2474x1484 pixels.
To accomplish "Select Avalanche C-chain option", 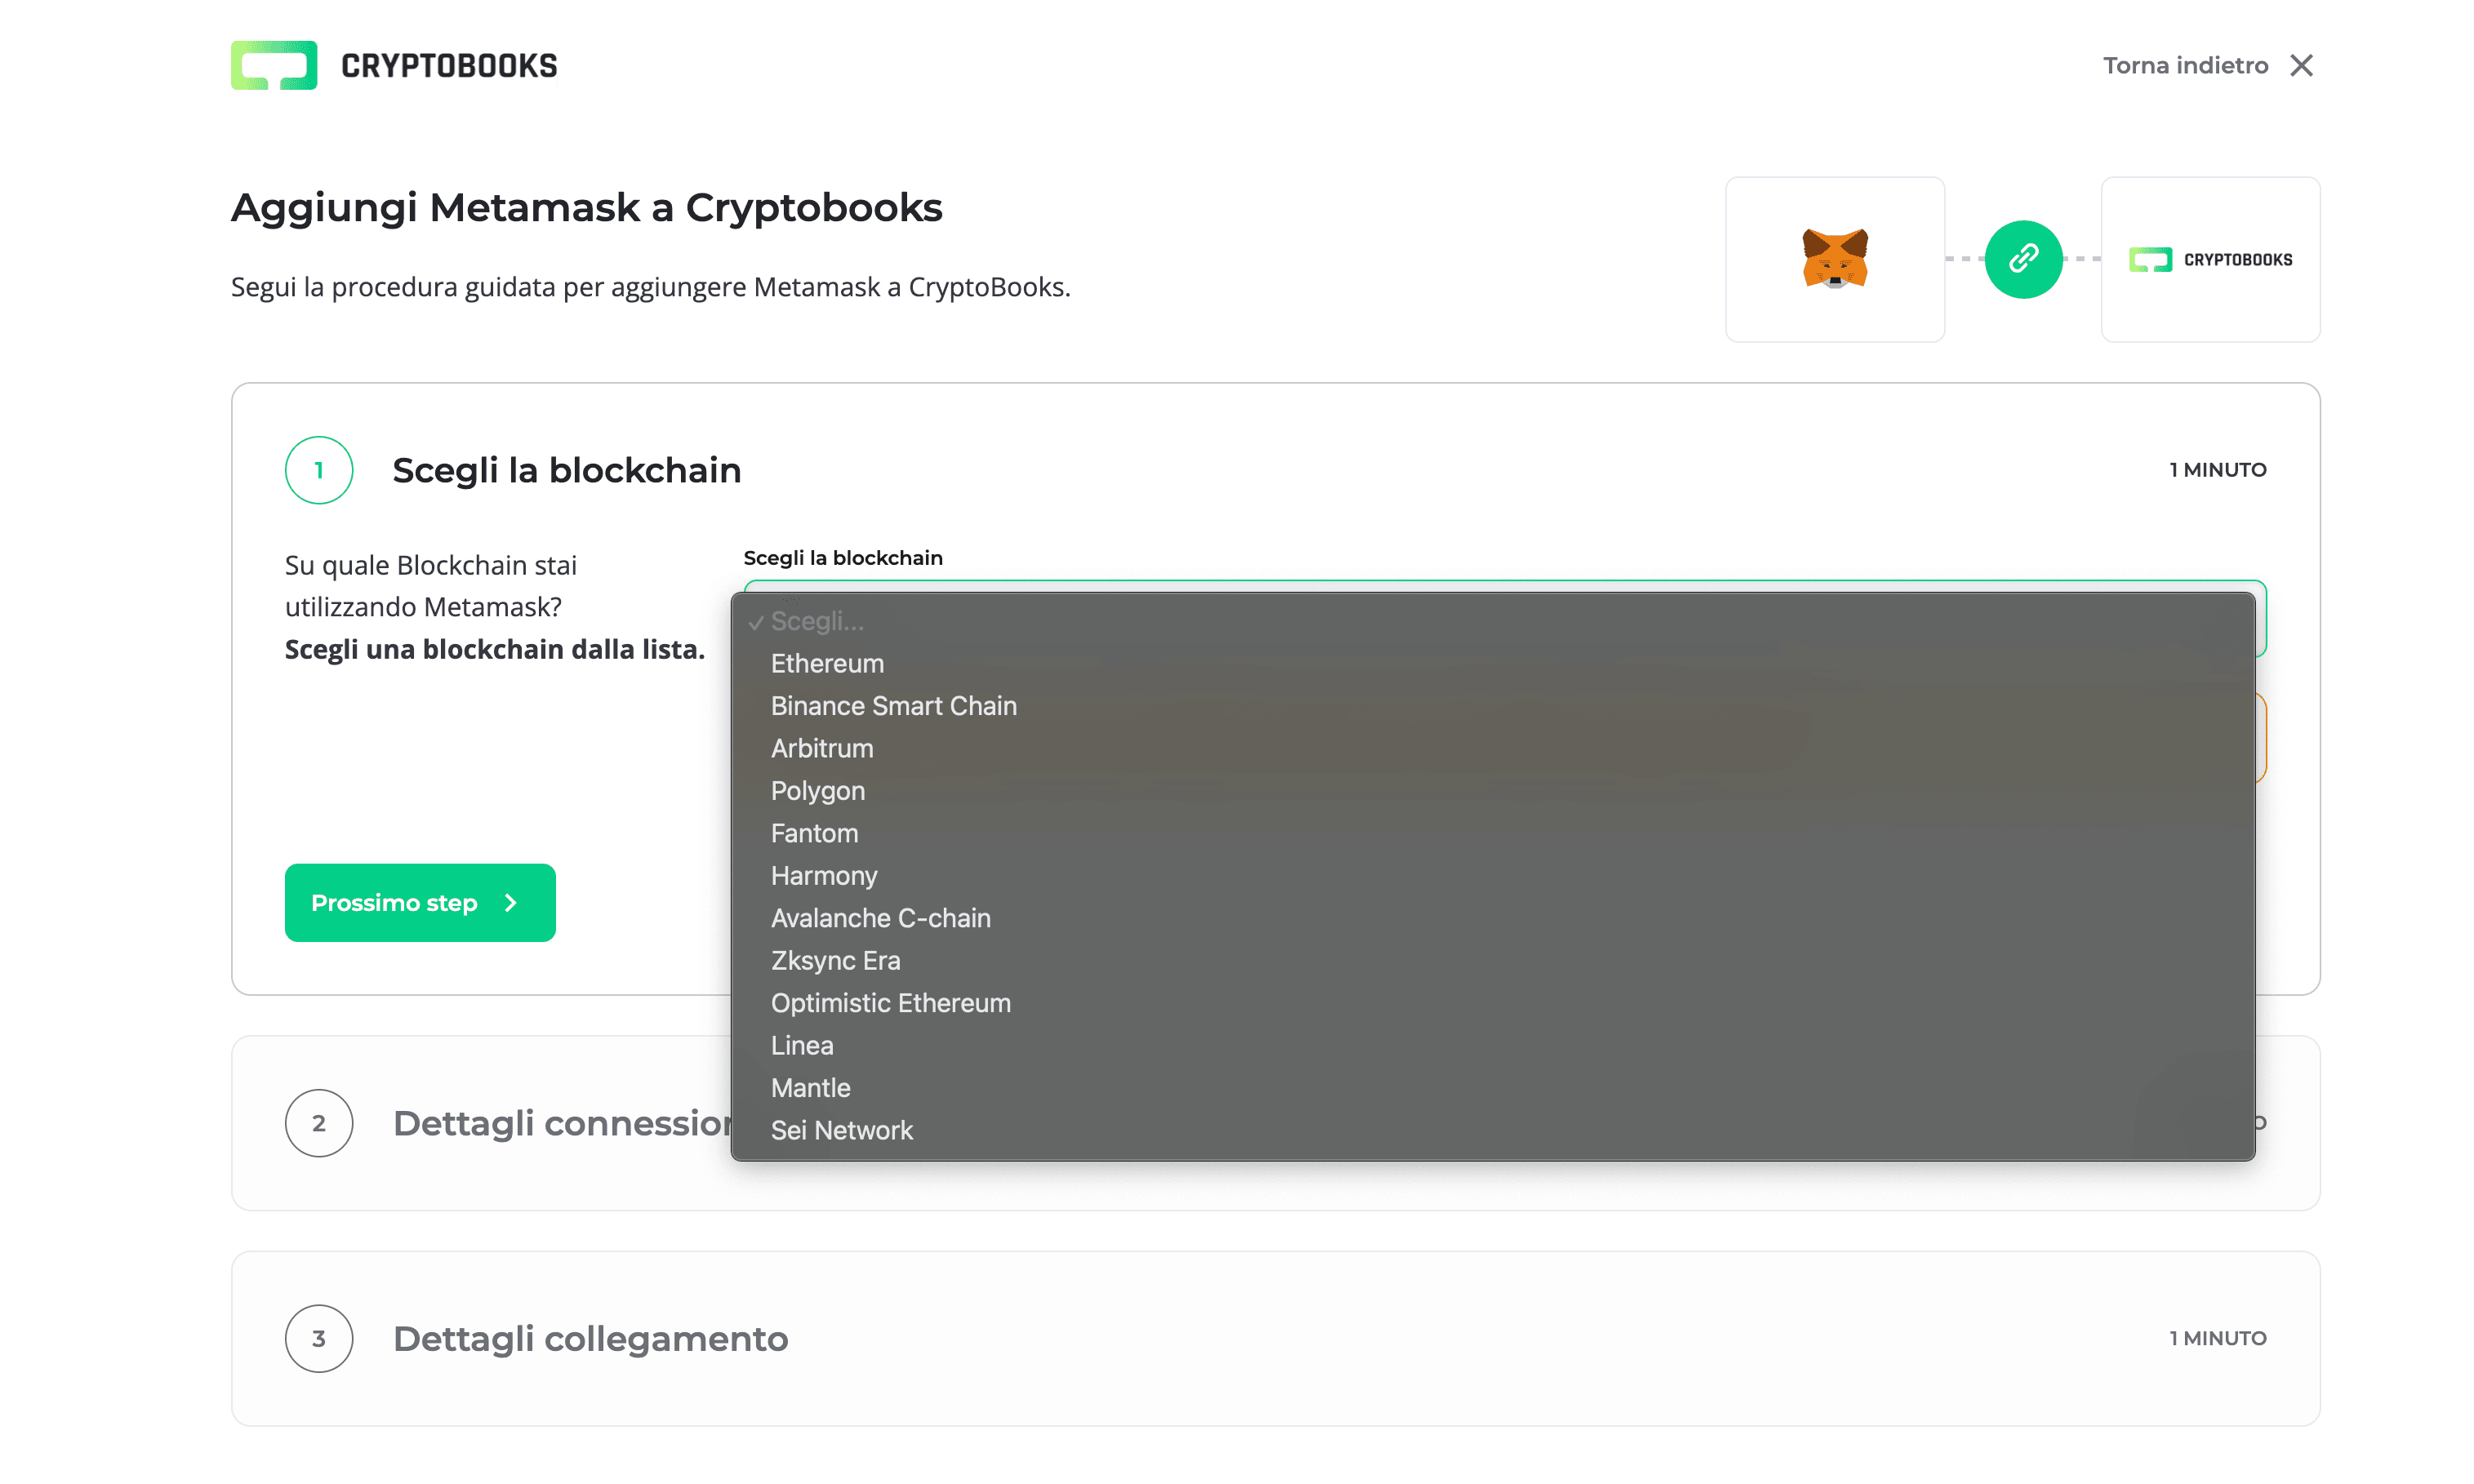I will coord(880,918).
